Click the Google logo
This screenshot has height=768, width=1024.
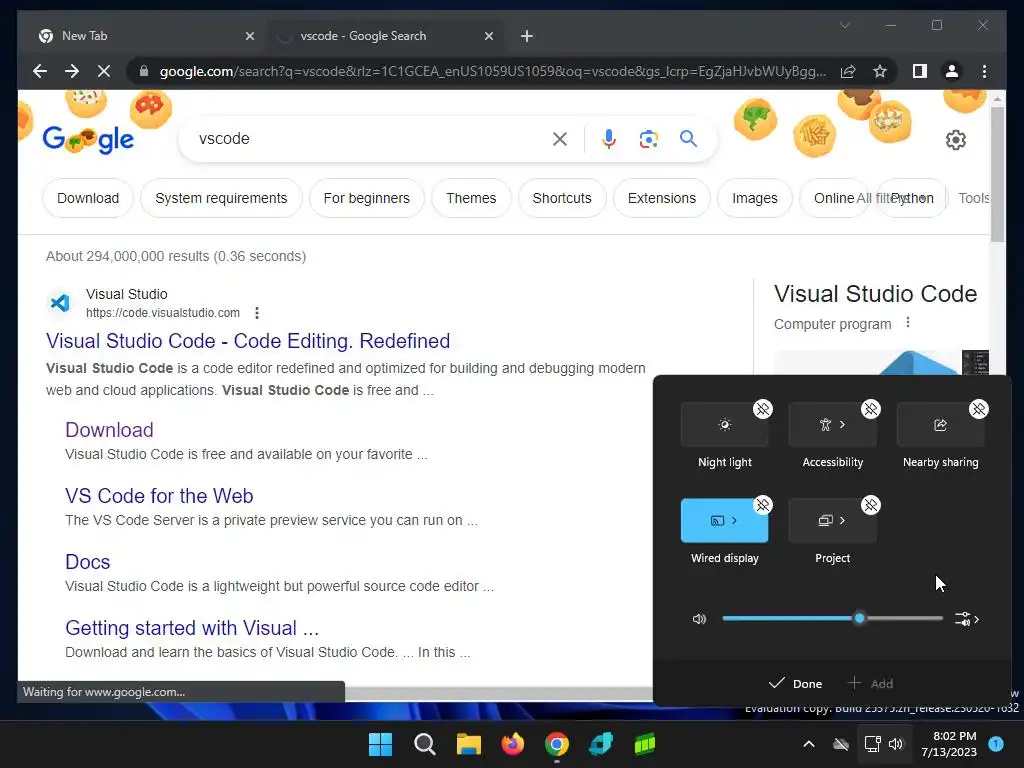tap(88, 139)
